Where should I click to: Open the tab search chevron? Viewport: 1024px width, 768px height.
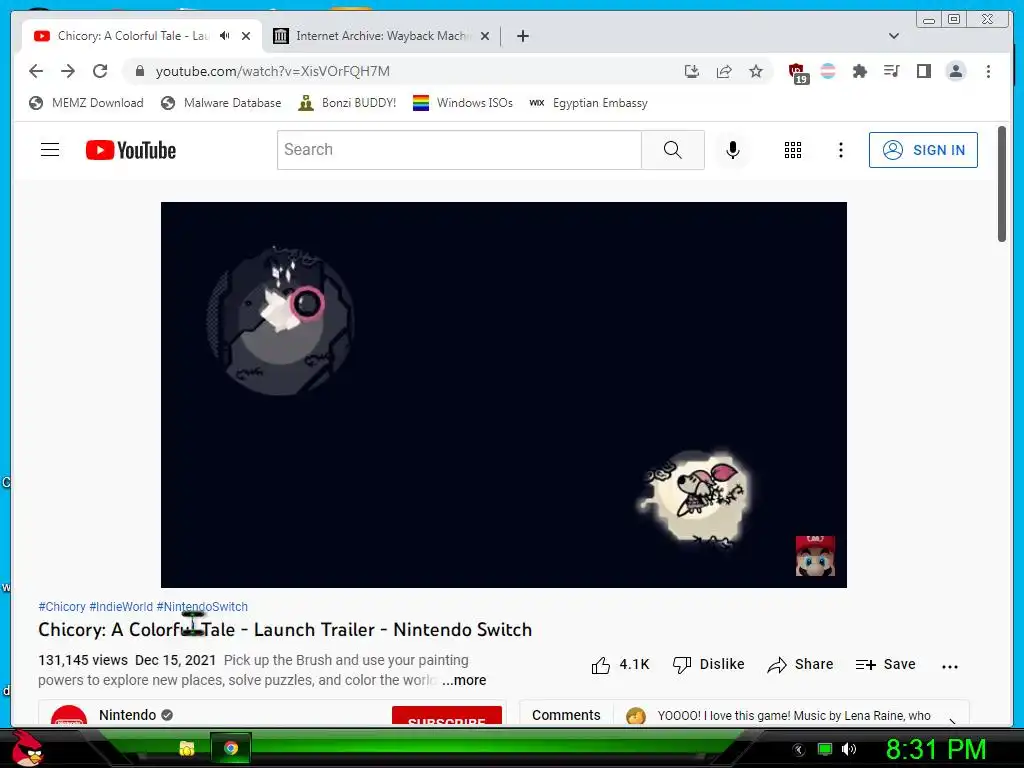pyautogui.click(x=894, y=36)
